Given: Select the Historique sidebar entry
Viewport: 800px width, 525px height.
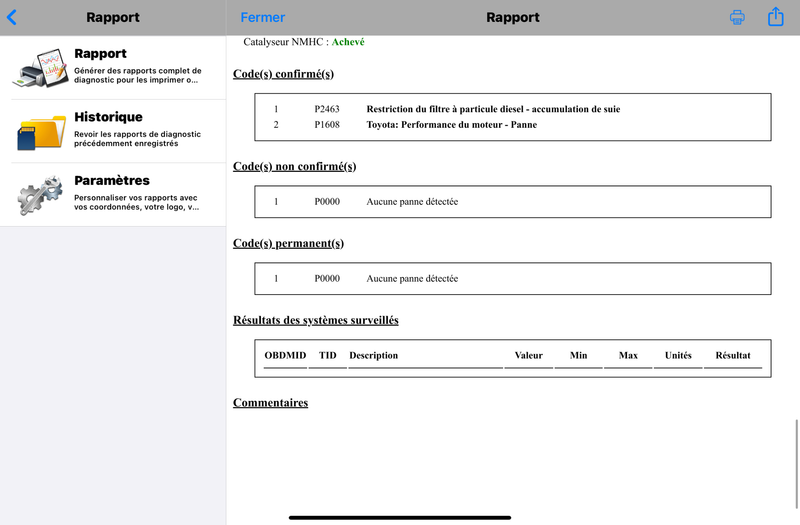Looking at the screenshot, I should pyautogui.click(x=113, y=131).
